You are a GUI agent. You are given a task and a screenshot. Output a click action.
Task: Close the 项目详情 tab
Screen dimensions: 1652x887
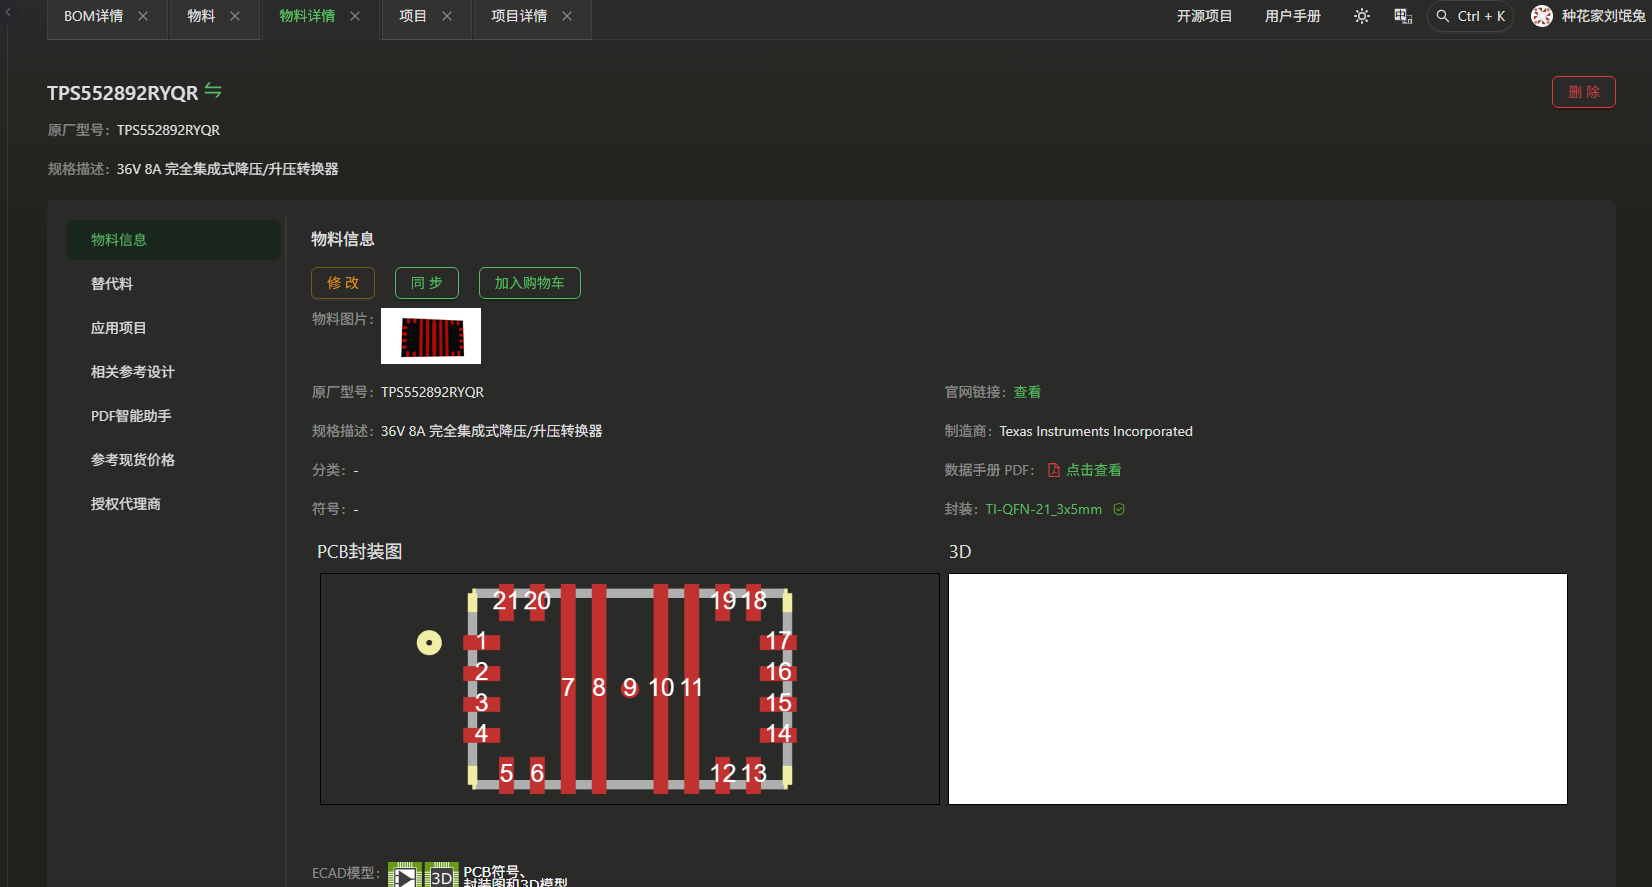coord(567,16)
